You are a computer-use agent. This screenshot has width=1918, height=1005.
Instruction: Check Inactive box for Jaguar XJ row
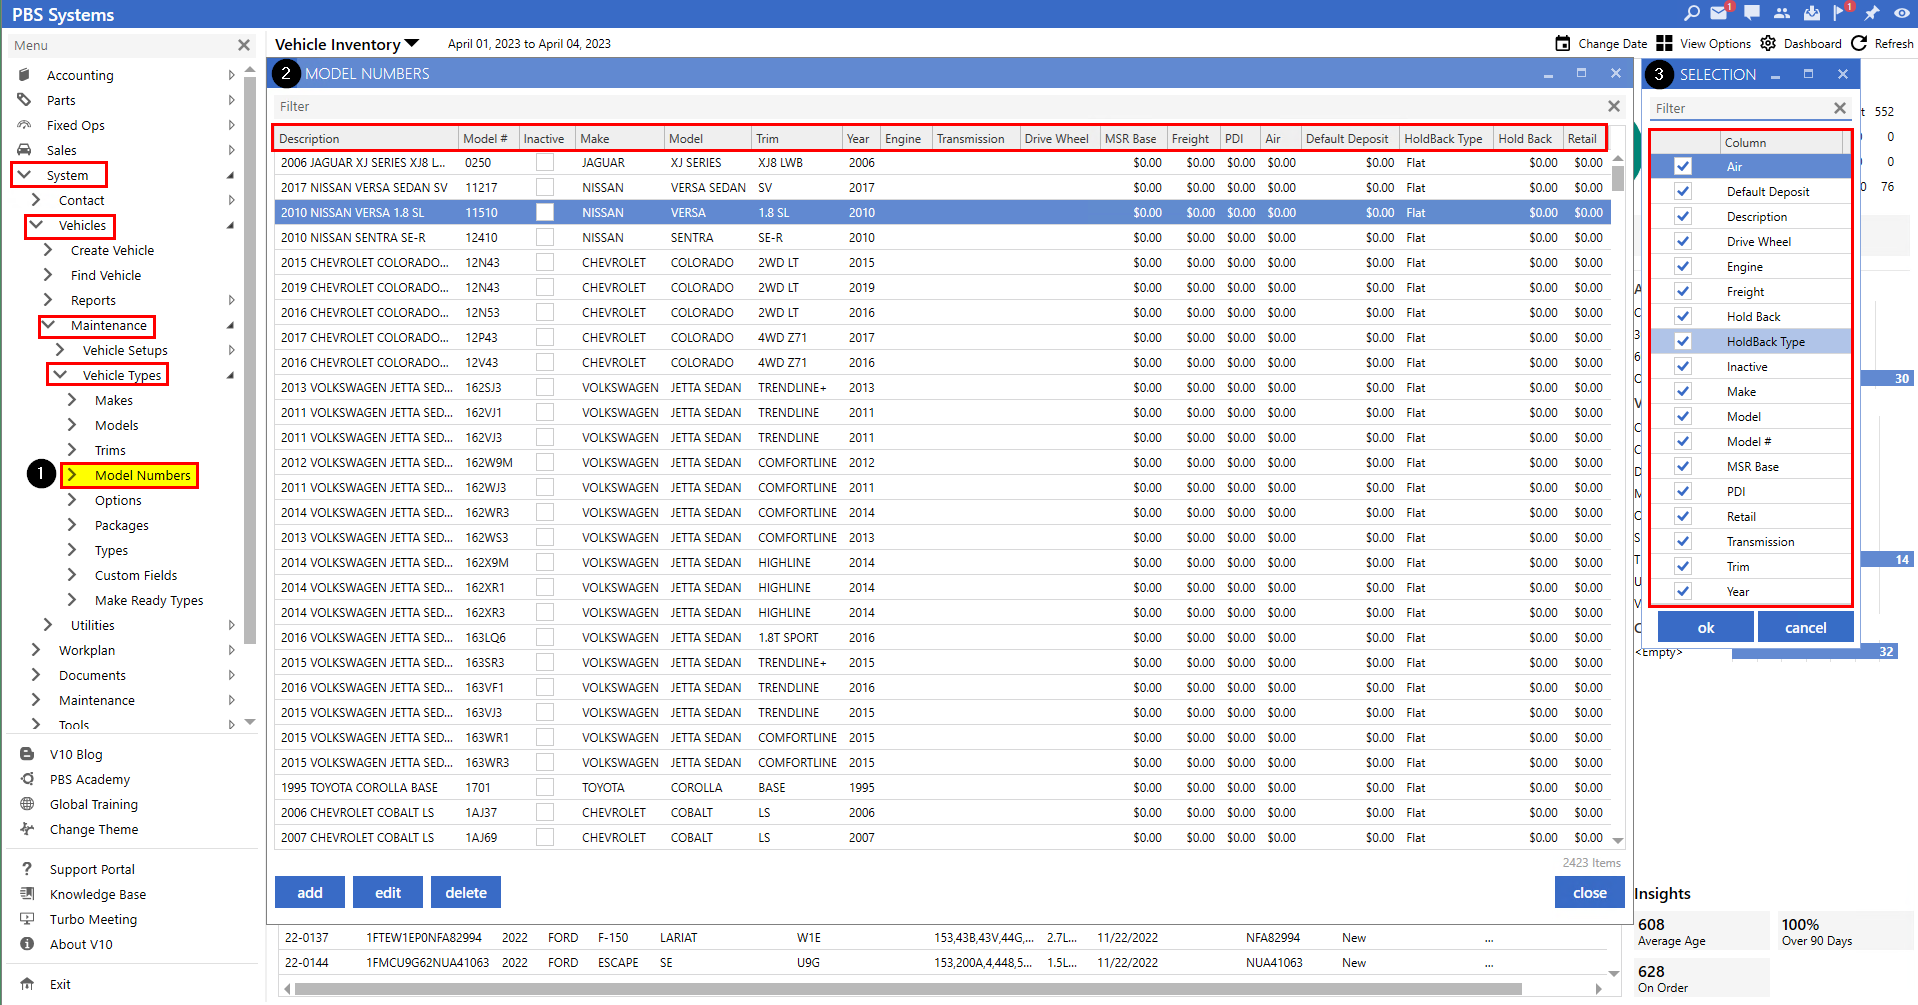(545, 162)
